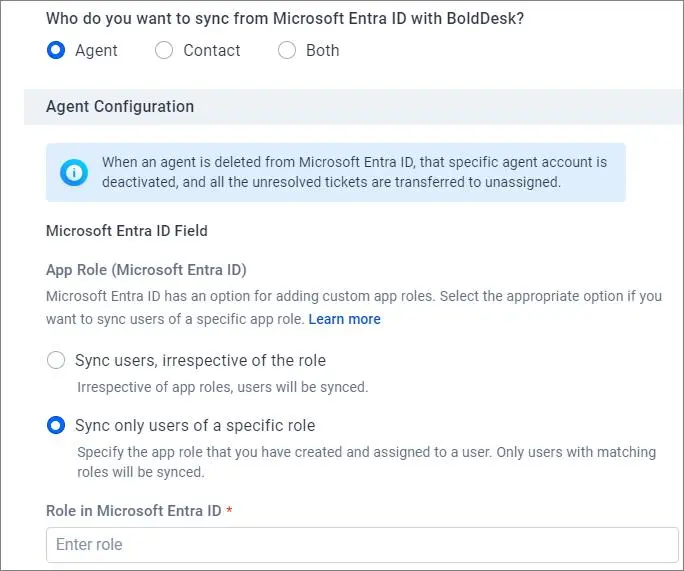Select the Contact radio button
The image size is (684, 571).
tap(164, 50)
